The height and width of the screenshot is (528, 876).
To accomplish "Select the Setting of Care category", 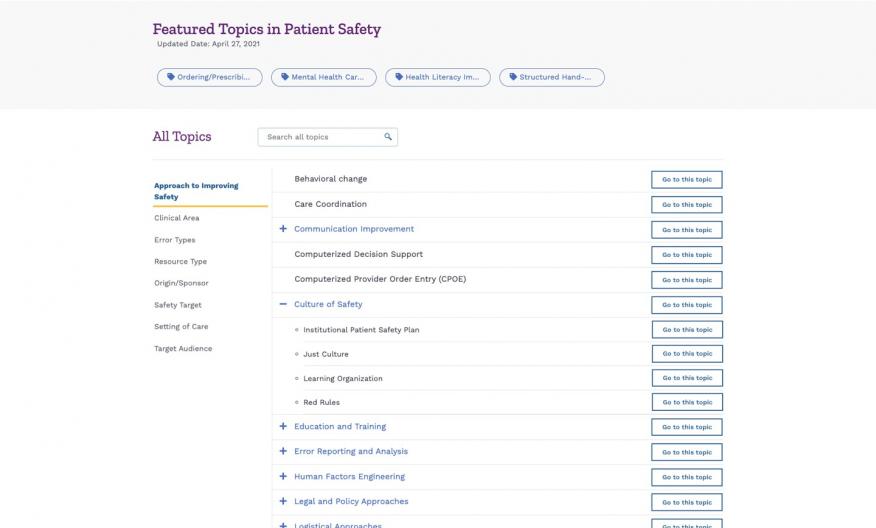I will tap(181, 327).
